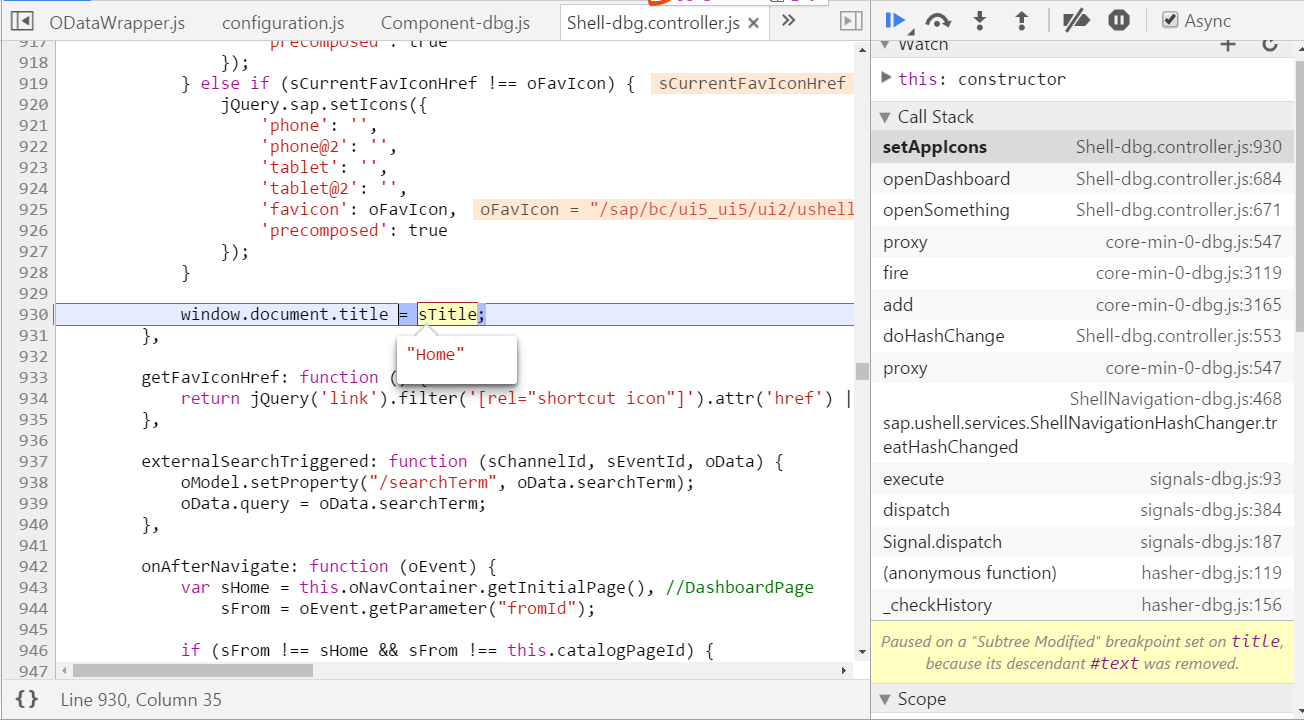Click the 'title' node in the pause message
Viewport: 1304px width, 720px height.
1254,641
